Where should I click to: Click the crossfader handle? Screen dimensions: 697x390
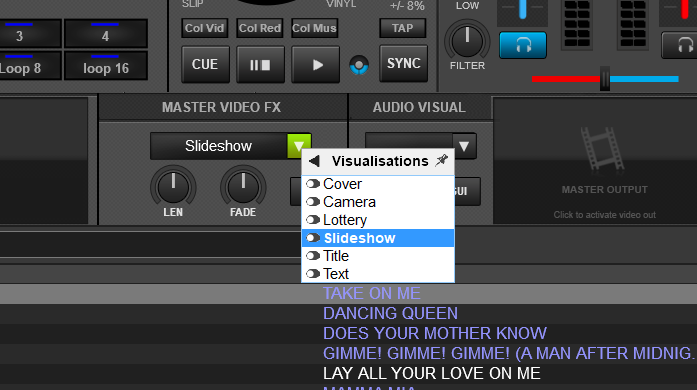[605, 79]
